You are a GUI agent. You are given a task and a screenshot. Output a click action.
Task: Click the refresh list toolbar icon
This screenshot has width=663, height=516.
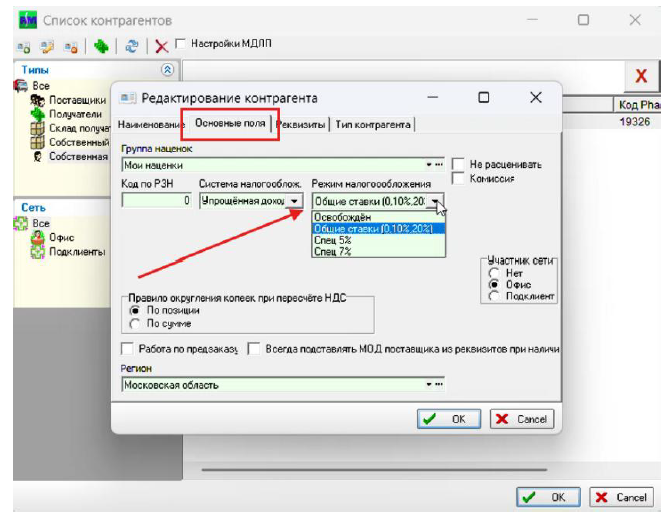[x=130, y=45]
